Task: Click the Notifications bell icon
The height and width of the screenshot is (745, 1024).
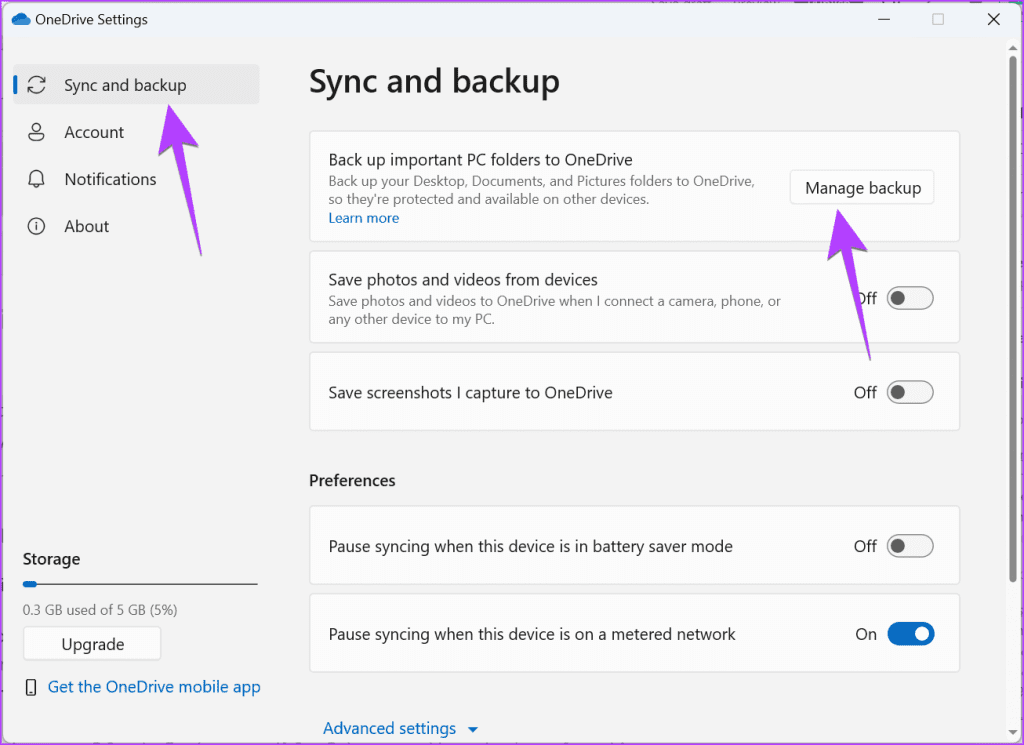Action: tap(37, 179)
